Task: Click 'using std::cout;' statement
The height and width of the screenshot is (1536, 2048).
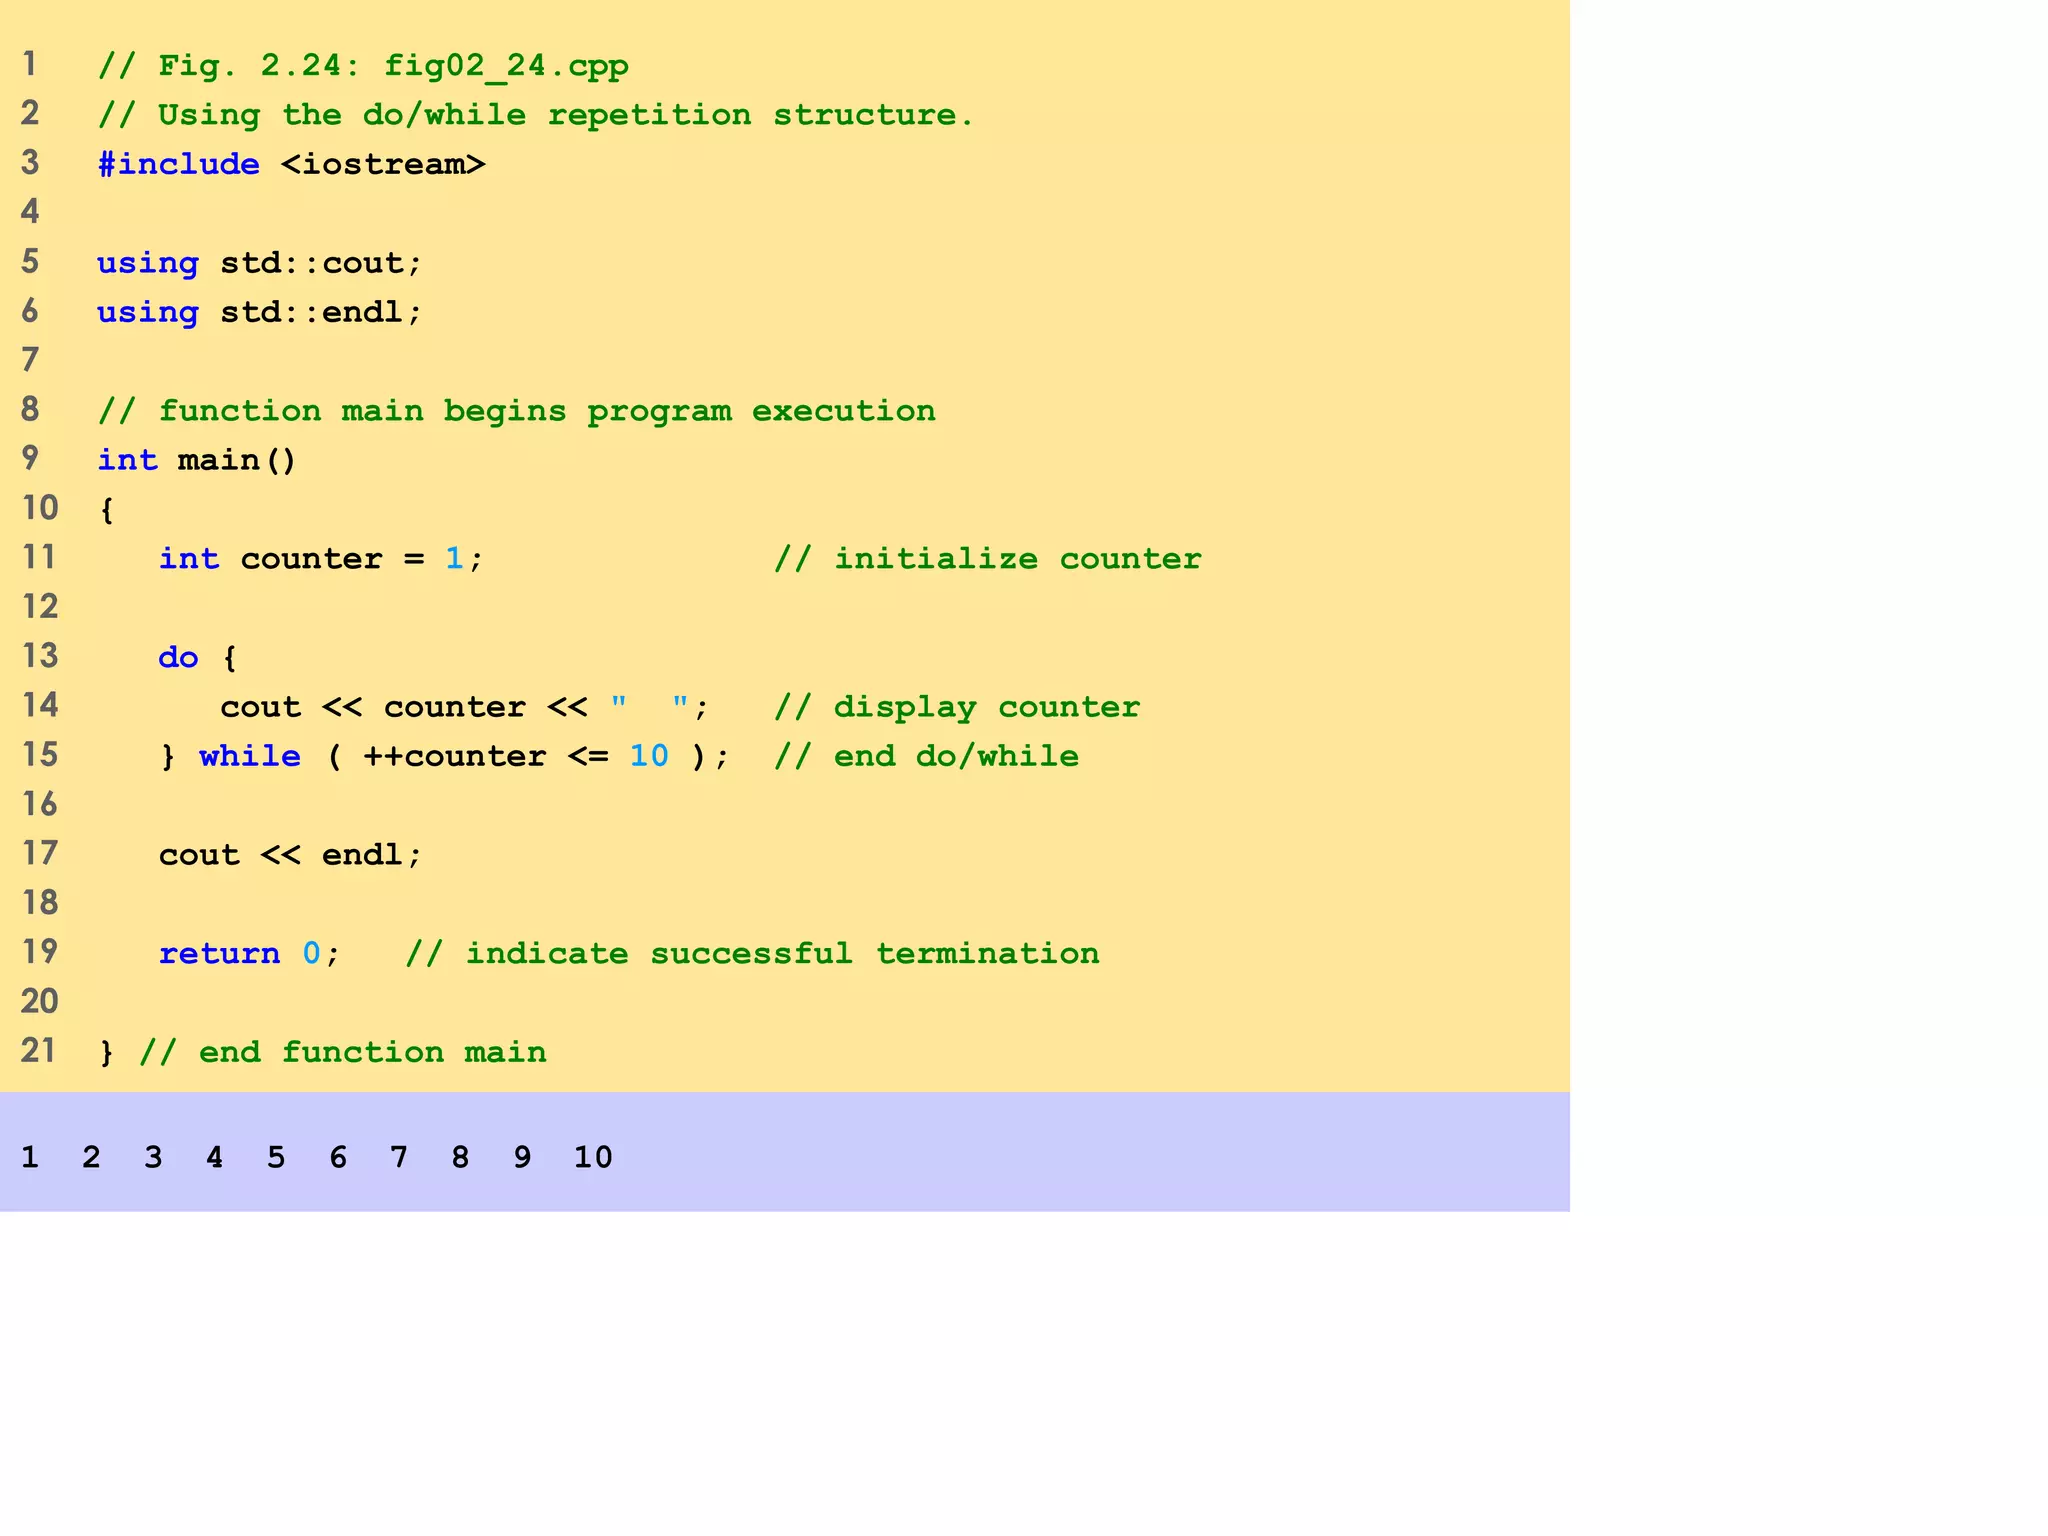Action: pos(260,263)
